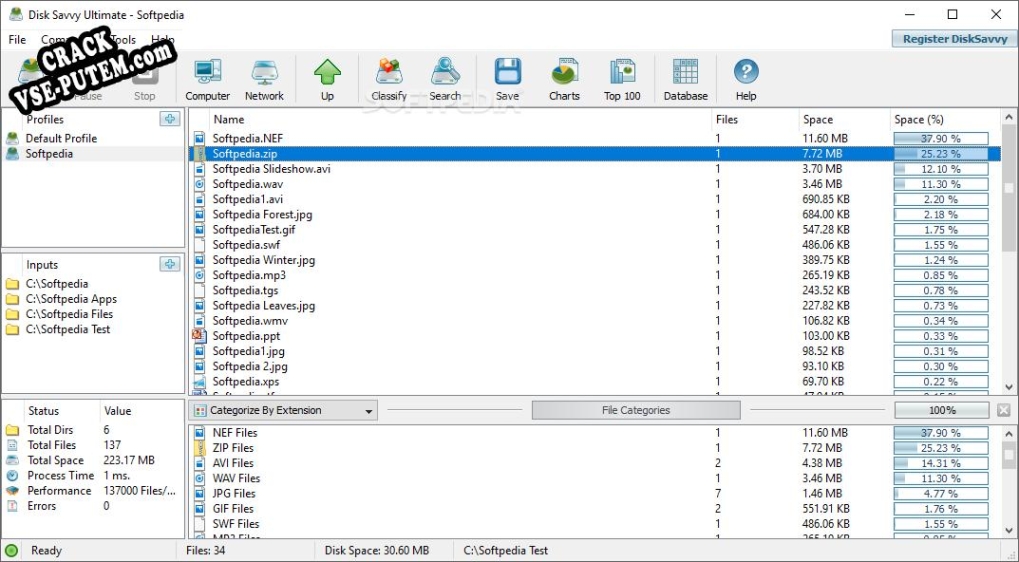Go up one directory level
This screenshot has height=562, width=1019.
point(327,78)
